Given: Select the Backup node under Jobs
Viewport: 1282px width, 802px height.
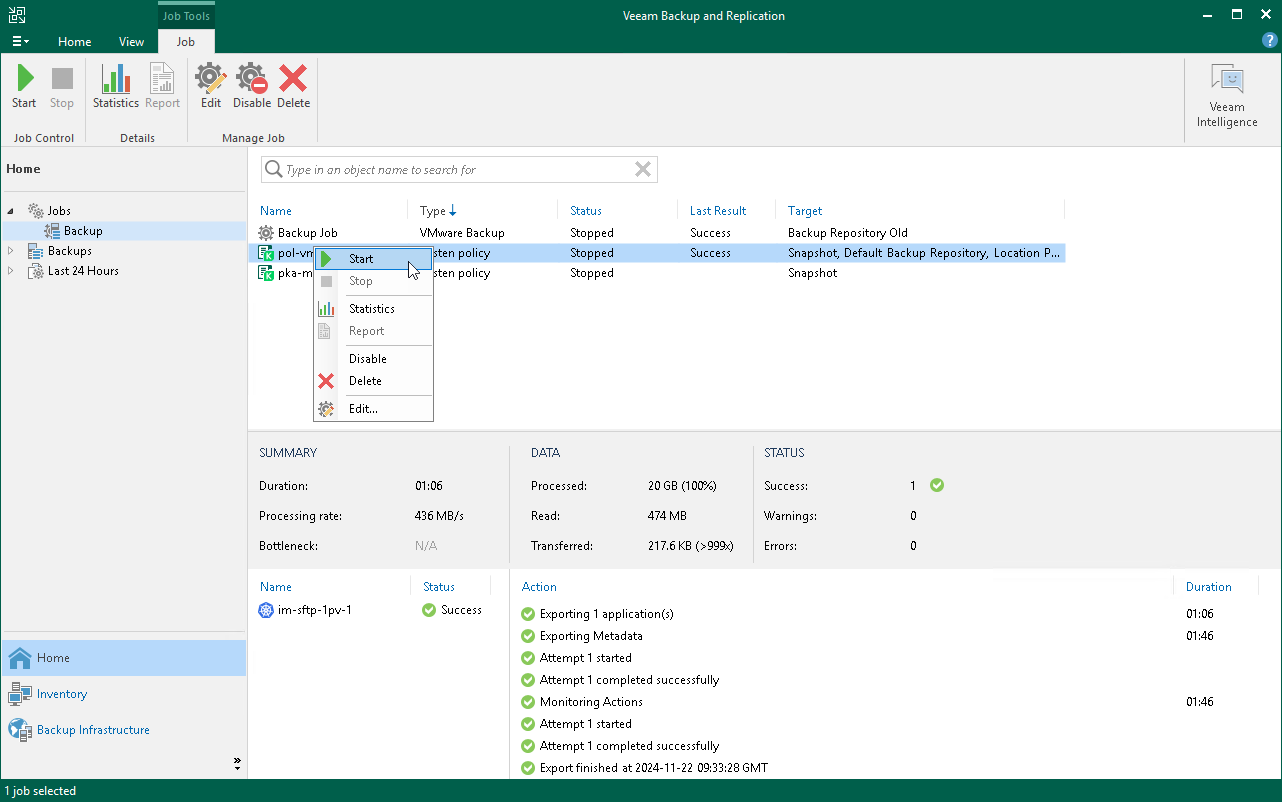Looking at the screenshot, I should (83, 231).
